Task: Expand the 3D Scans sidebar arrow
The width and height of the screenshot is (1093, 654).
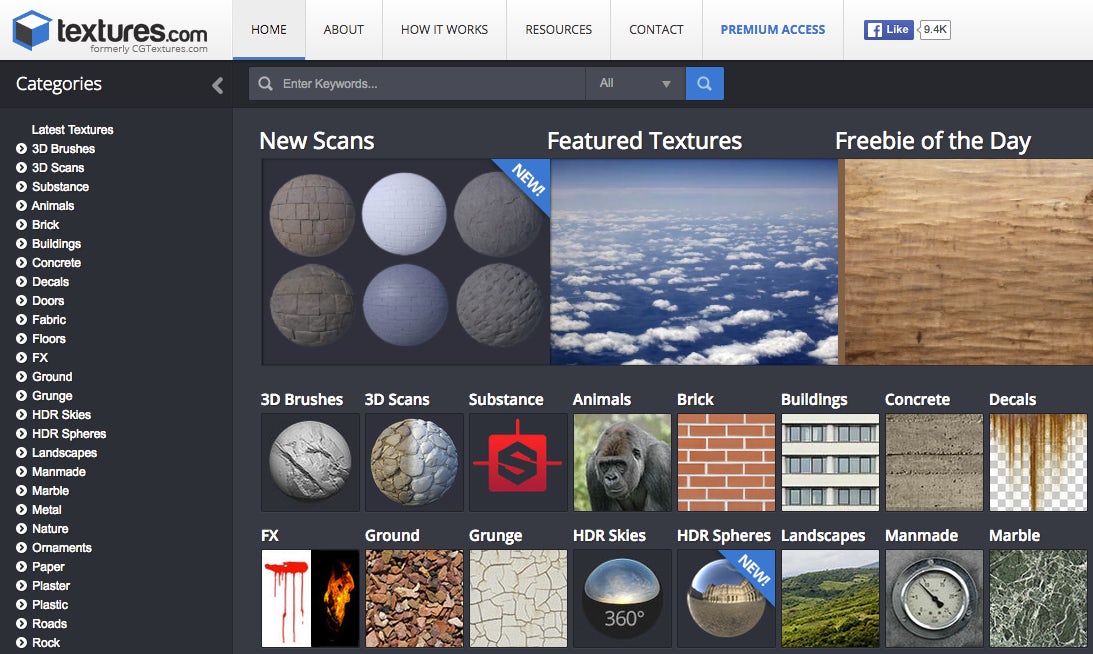Action: coord(22,167)
